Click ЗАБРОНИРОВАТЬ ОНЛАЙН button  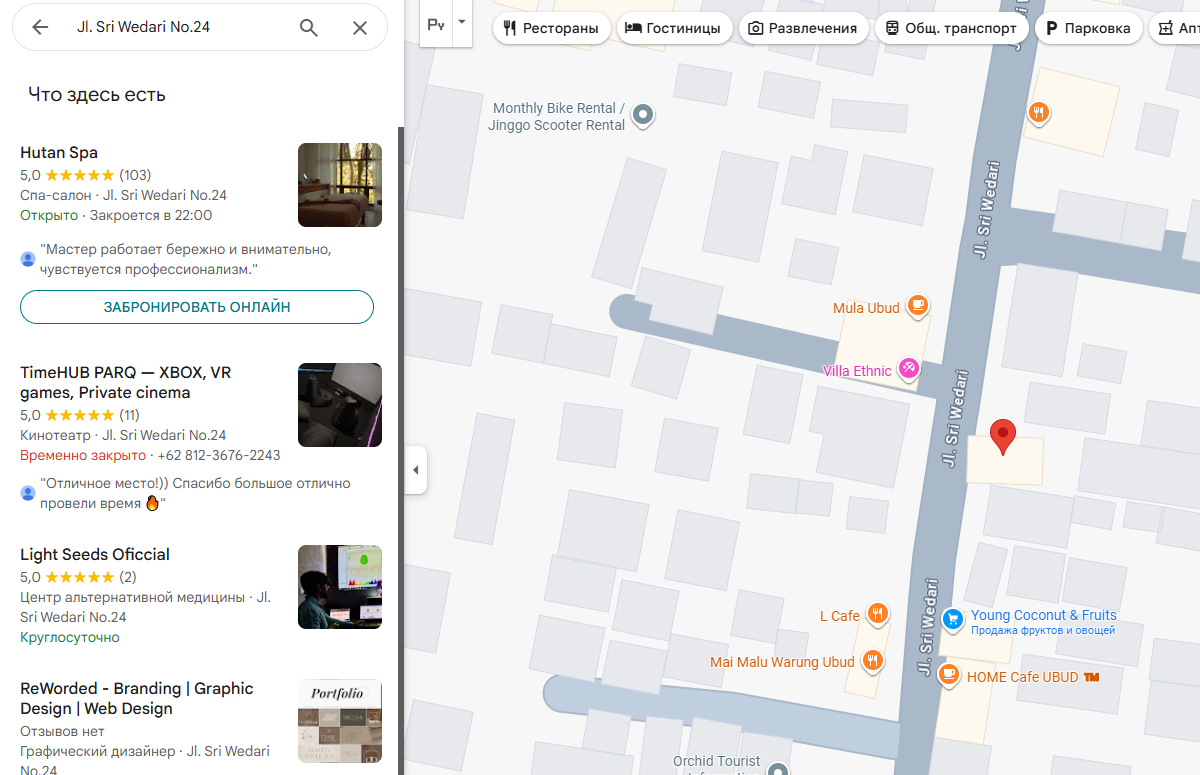[x=197, y=307]
